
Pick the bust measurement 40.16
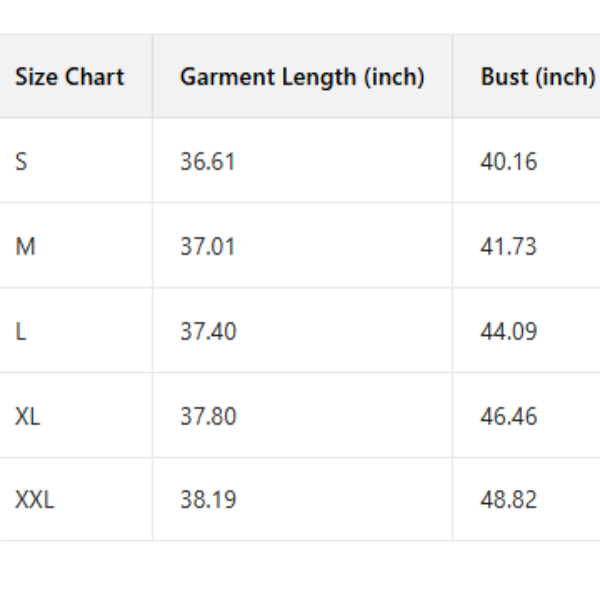point(508,161)
